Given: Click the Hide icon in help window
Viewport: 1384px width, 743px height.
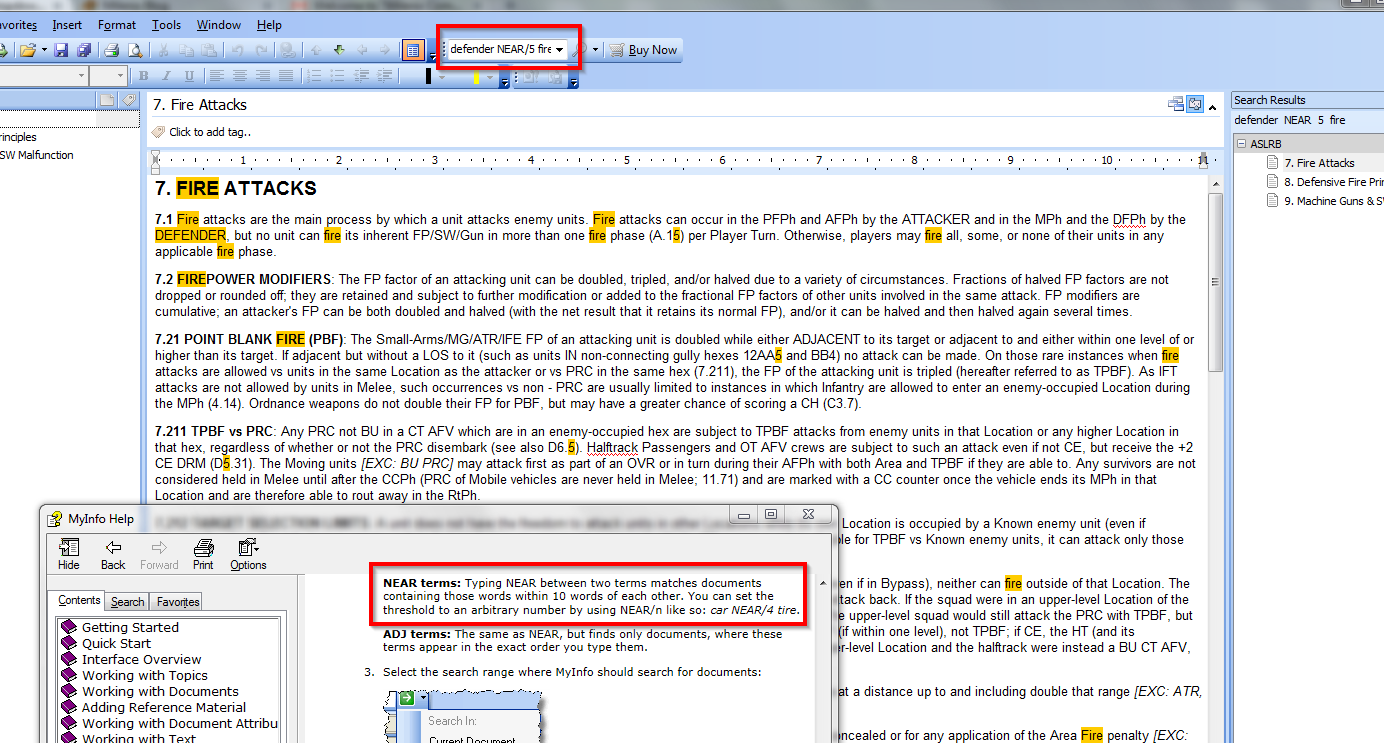Looking at the screenshot, I should (69, 553).
